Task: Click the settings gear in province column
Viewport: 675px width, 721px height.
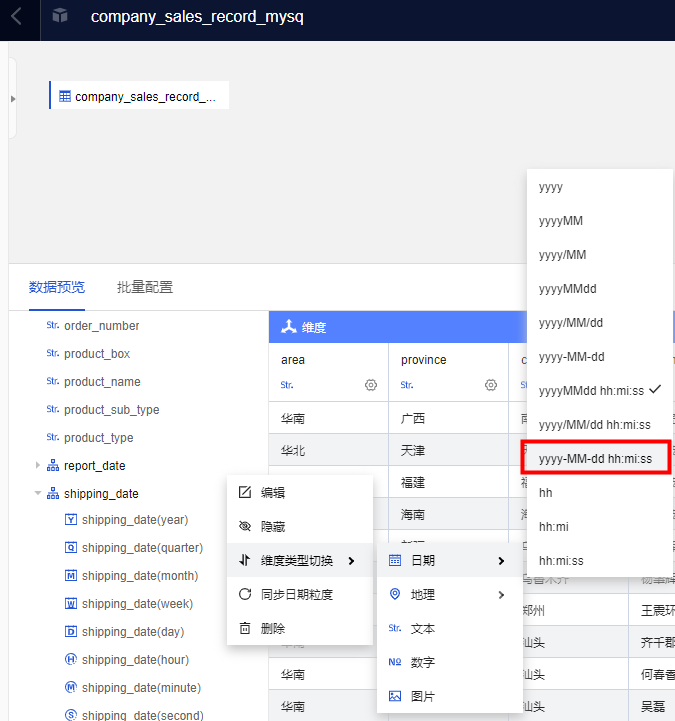Action: [x=491, y=385]
